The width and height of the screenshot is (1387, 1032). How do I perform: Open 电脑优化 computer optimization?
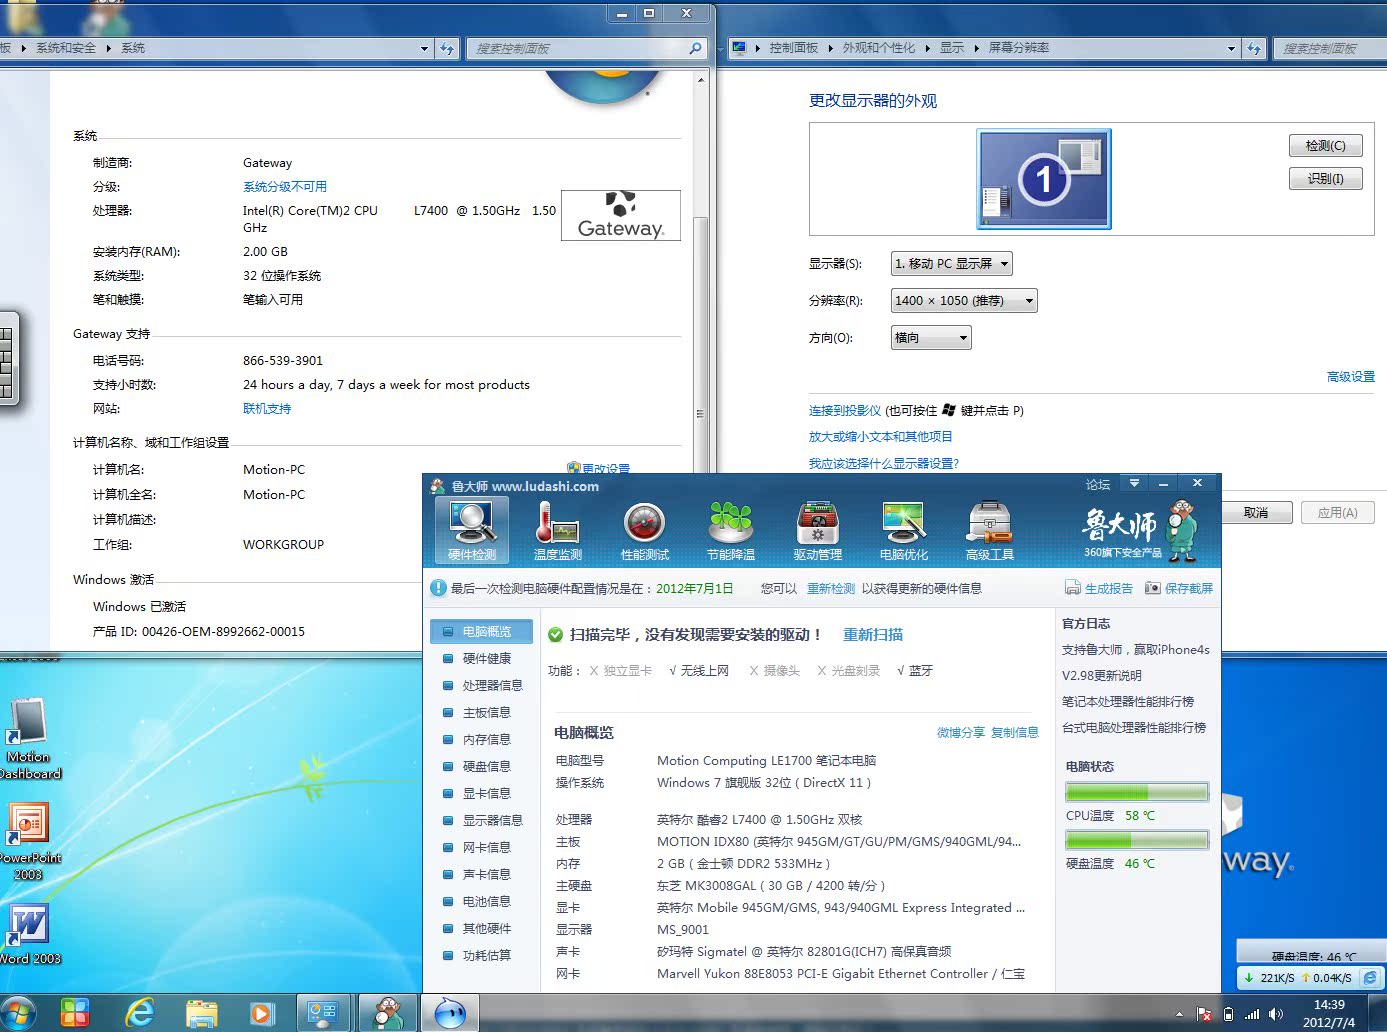point(904,530)
